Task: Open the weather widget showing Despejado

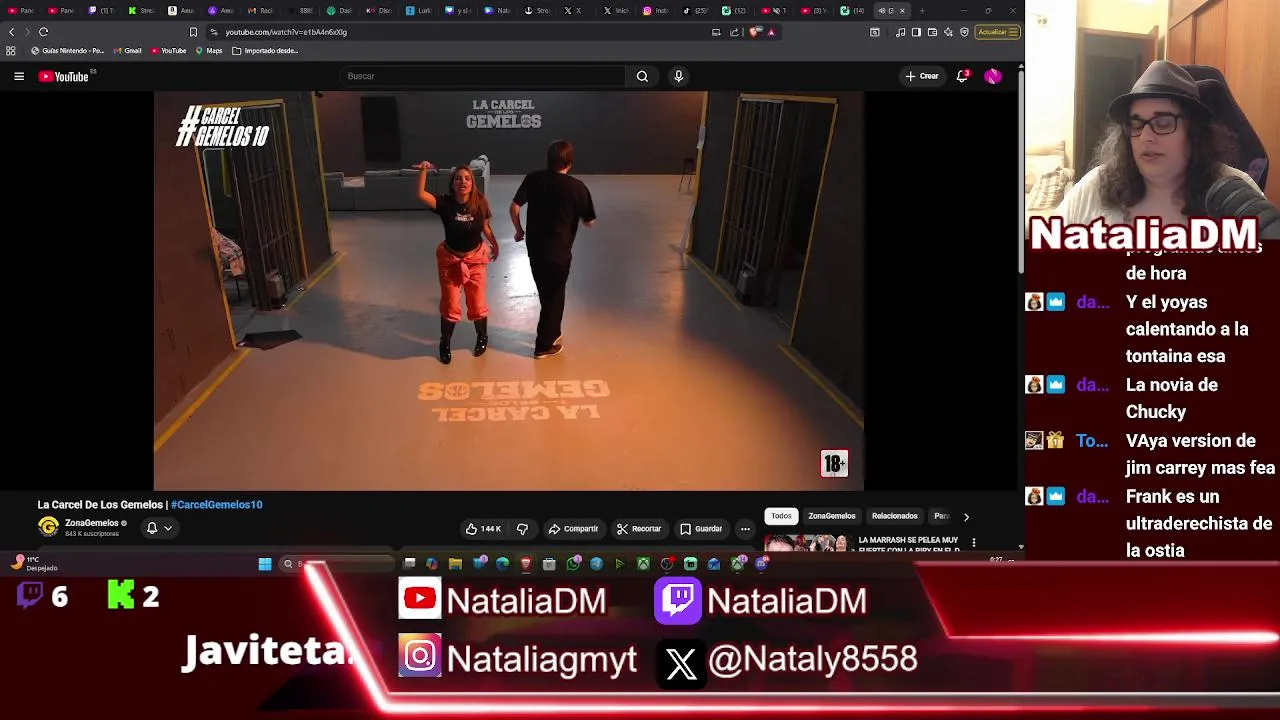Action: click(x=35, y=564)
